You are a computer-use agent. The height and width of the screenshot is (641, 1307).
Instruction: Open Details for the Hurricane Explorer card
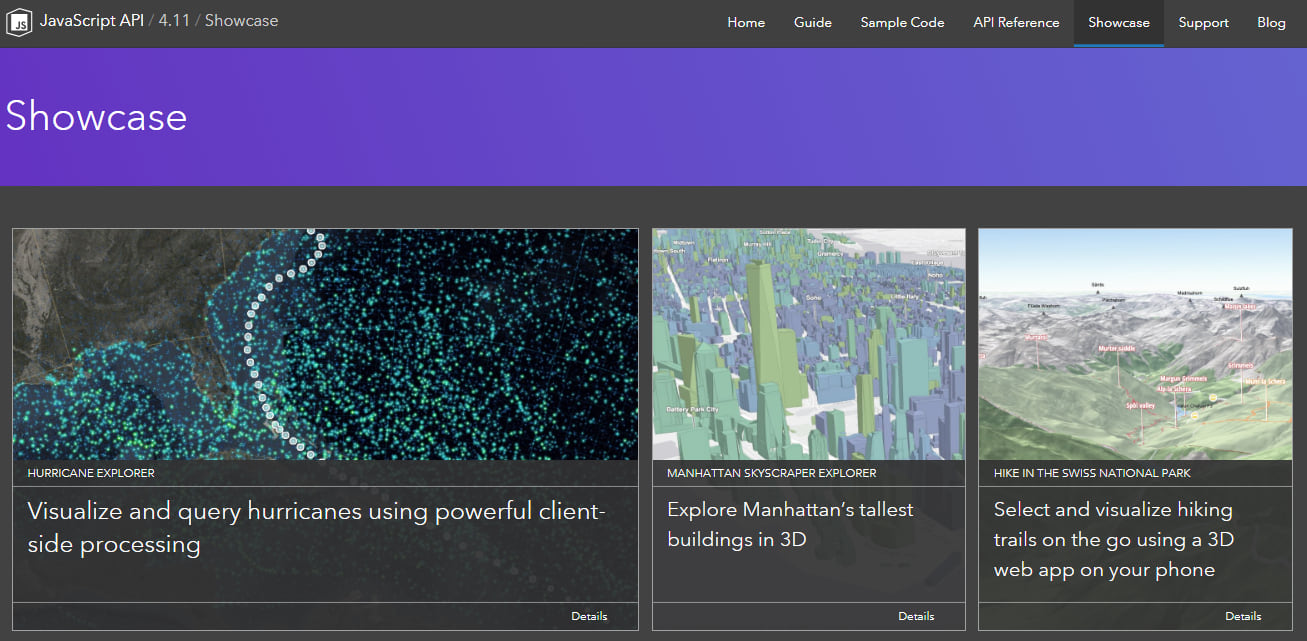(589, 616)
